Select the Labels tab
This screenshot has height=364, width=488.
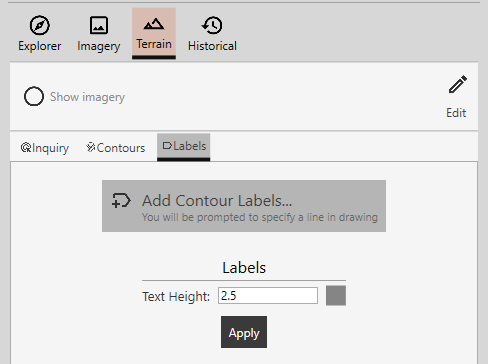(184, 147)
